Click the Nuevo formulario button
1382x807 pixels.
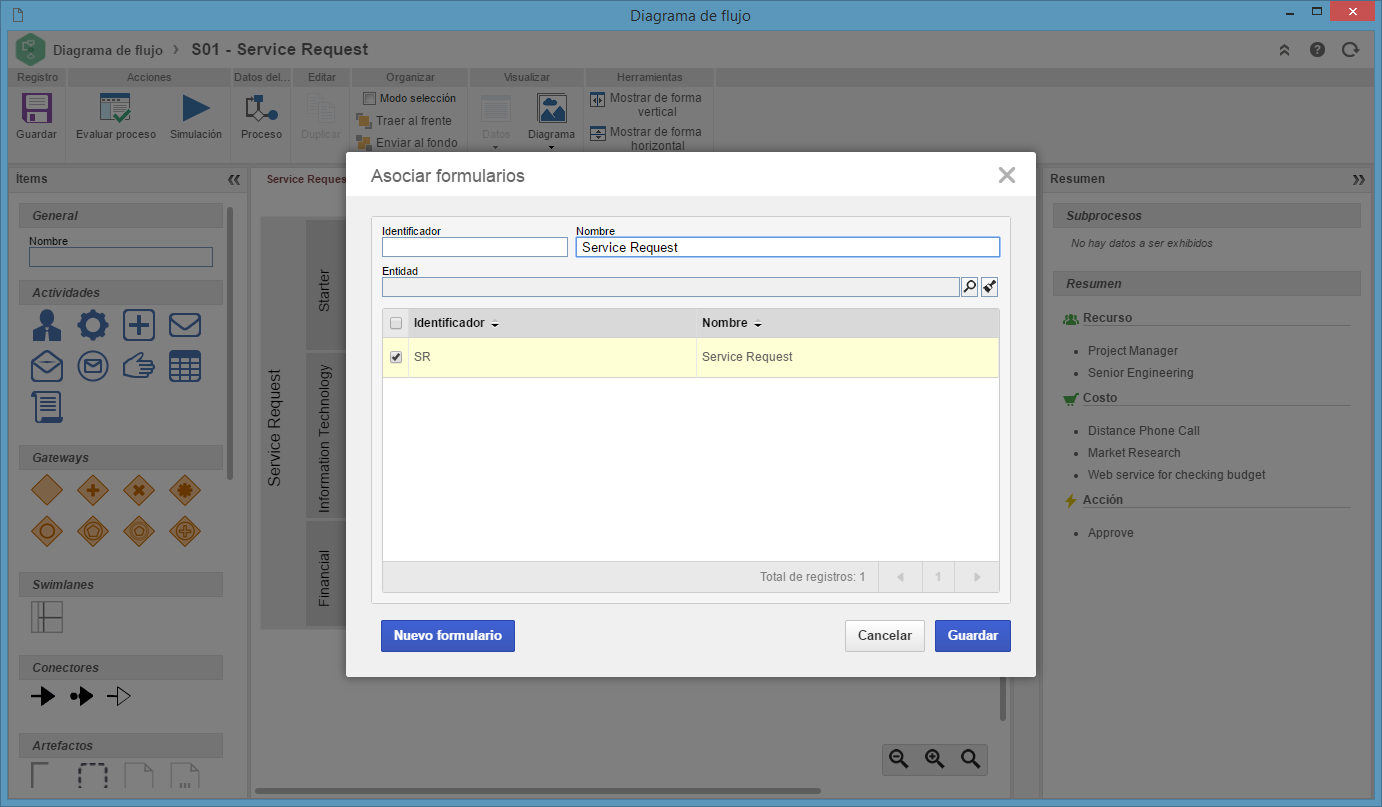[x=448, y=636]
